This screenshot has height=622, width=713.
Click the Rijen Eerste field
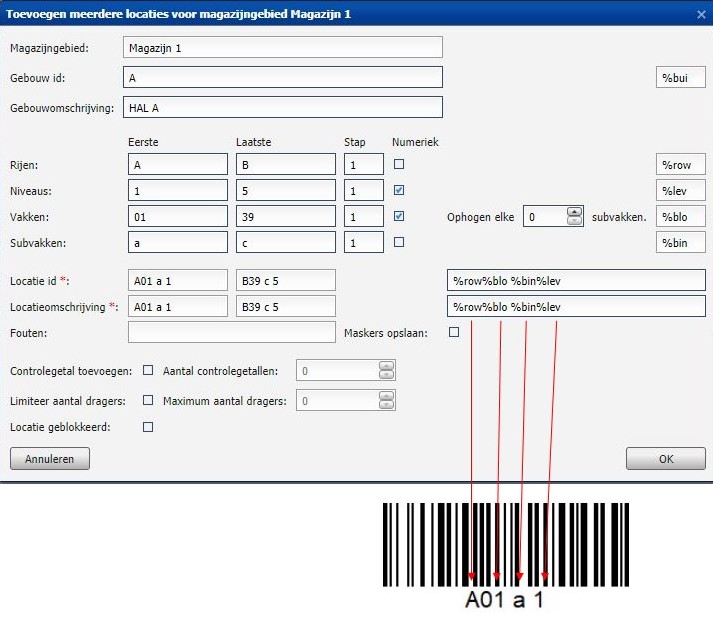point(178,165)
